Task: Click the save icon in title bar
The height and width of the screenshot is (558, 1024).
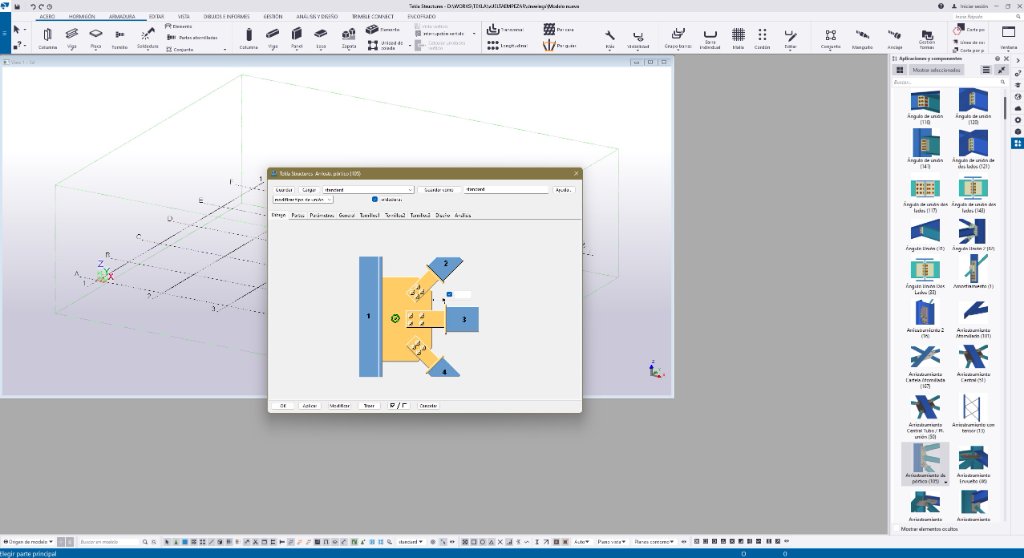Action: [x=17, y=7]
